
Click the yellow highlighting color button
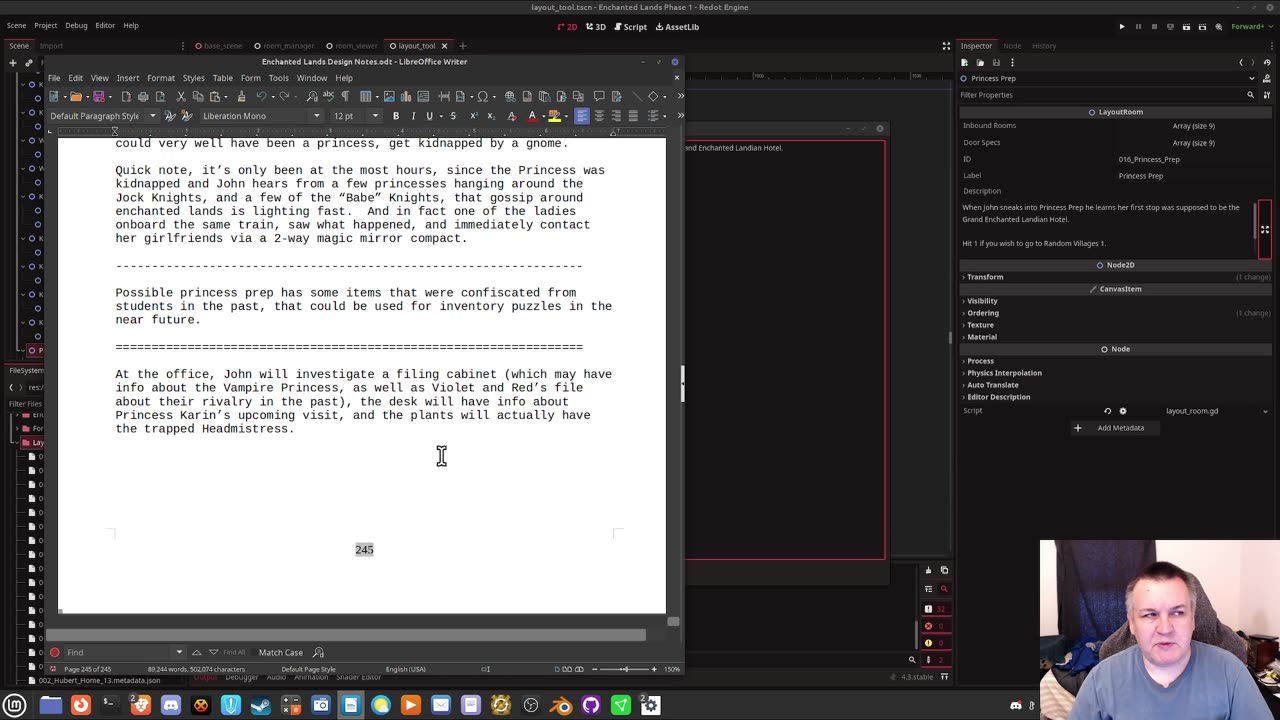click(x=554, y=116)
